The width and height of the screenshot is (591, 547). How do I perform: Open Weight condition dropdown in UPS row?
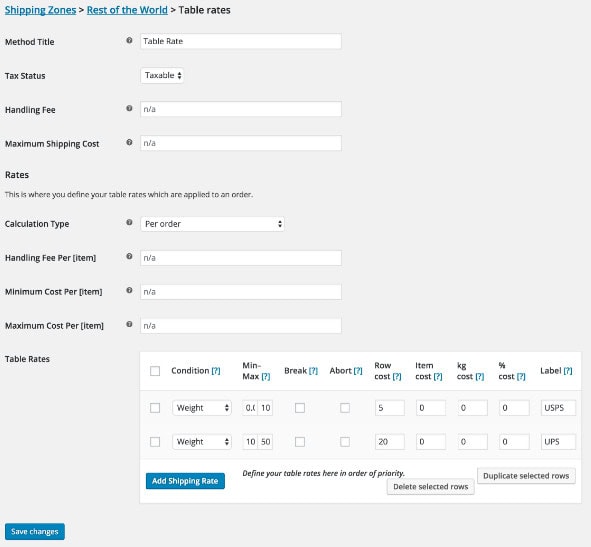point(202,442)
